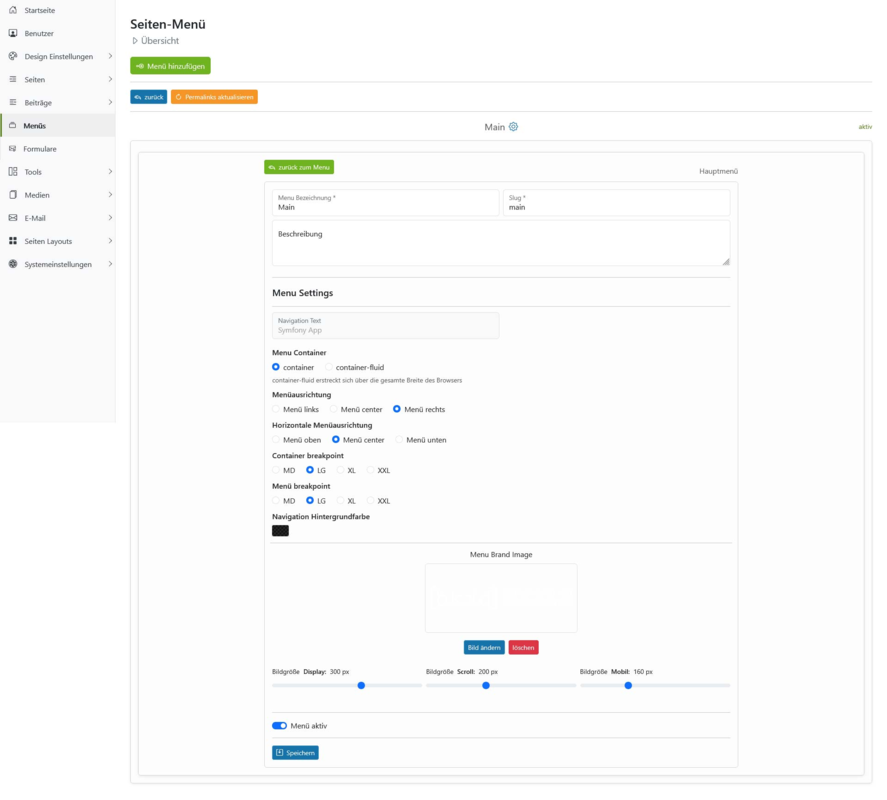Click the Design Einstellungen palette icon

click(13, 56)
